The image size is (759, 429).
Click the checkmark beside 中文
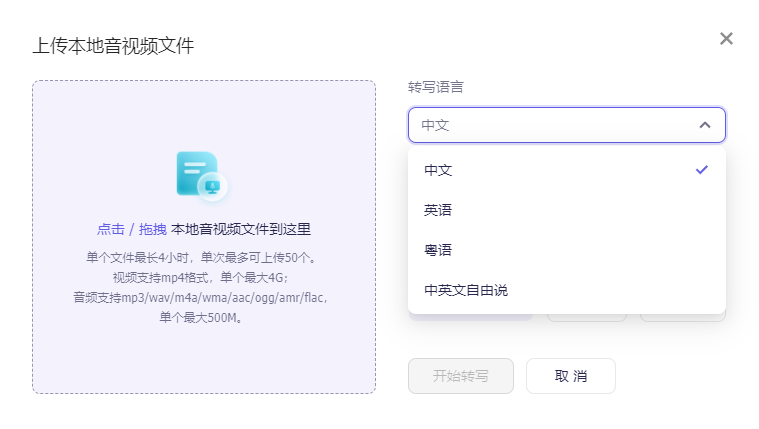[702, 170]
